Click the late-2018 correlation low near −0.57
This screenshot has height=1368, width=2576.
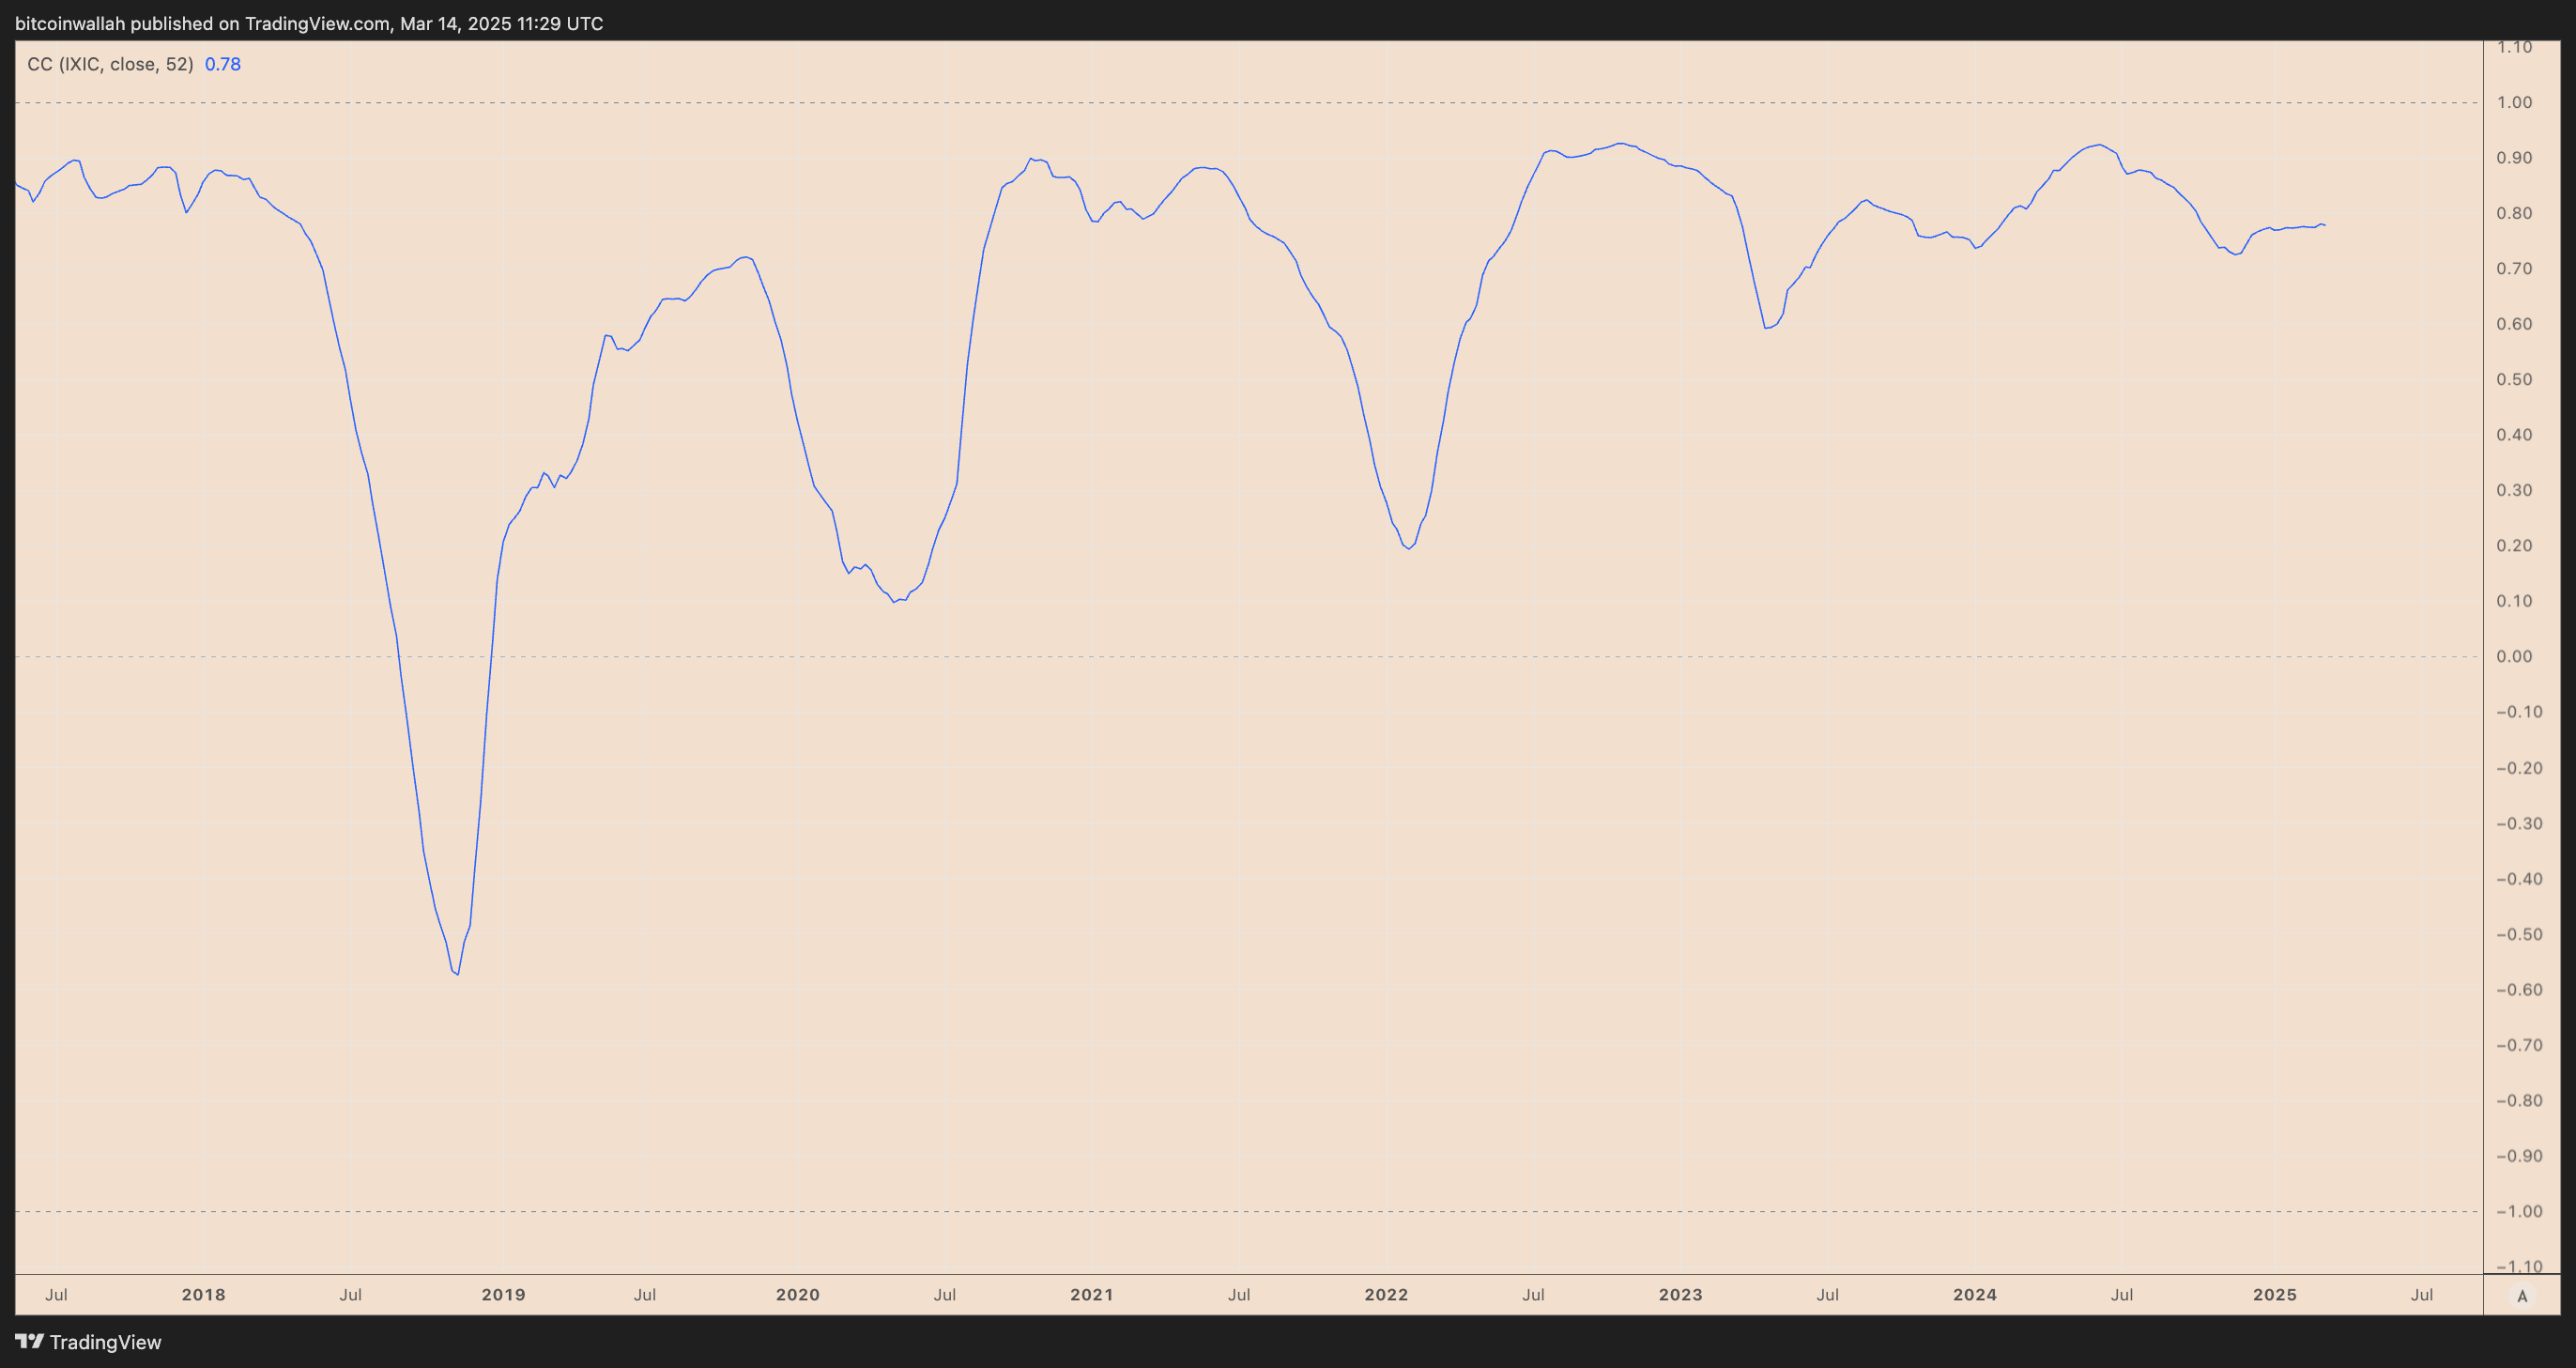point(457,973)
